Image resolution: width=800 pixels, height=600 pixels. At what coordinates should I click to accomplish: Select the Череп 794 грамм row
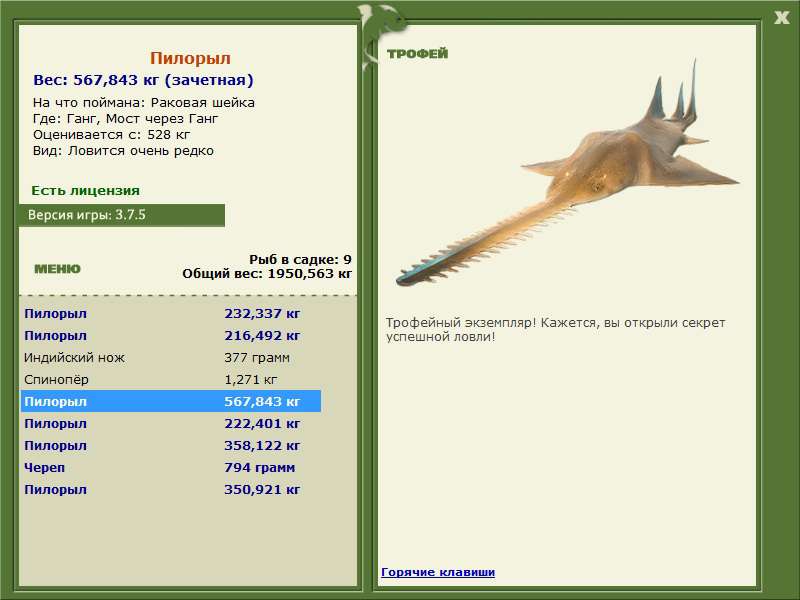coord(171,467)
